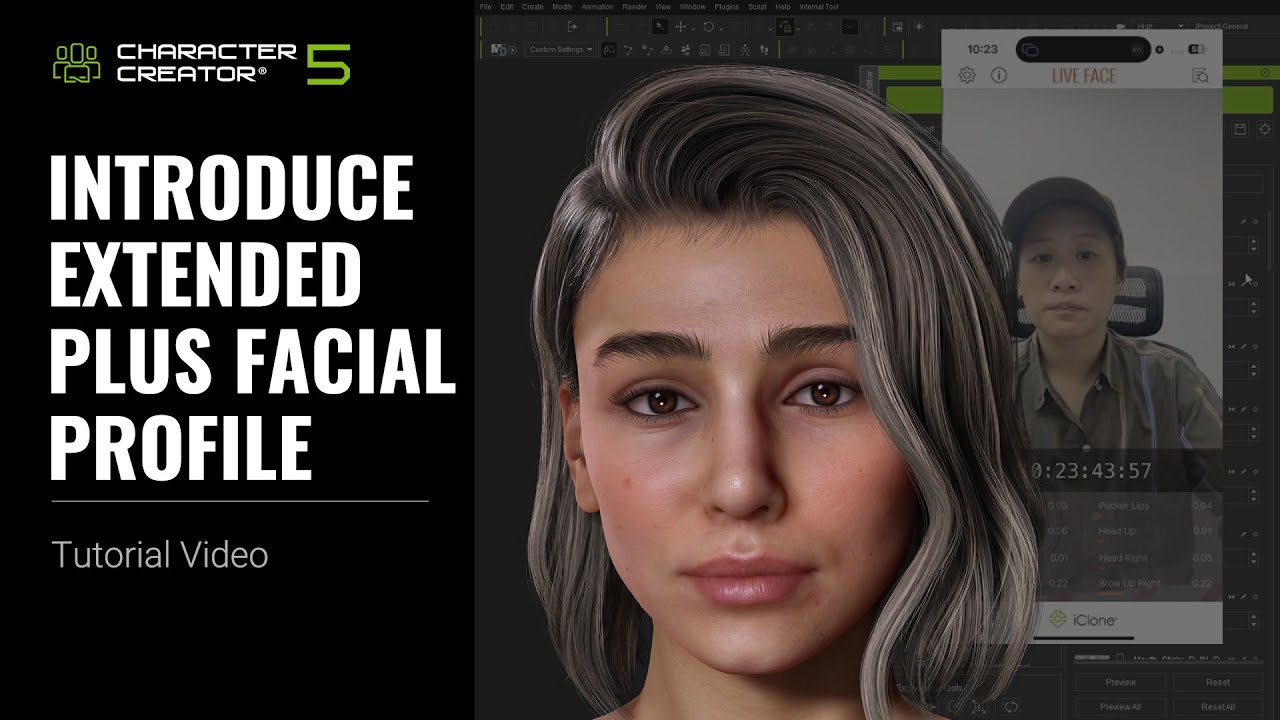Open the Animation menu
The height and width of the screenshot is (720, 1280).
click(x=597, y=7)
